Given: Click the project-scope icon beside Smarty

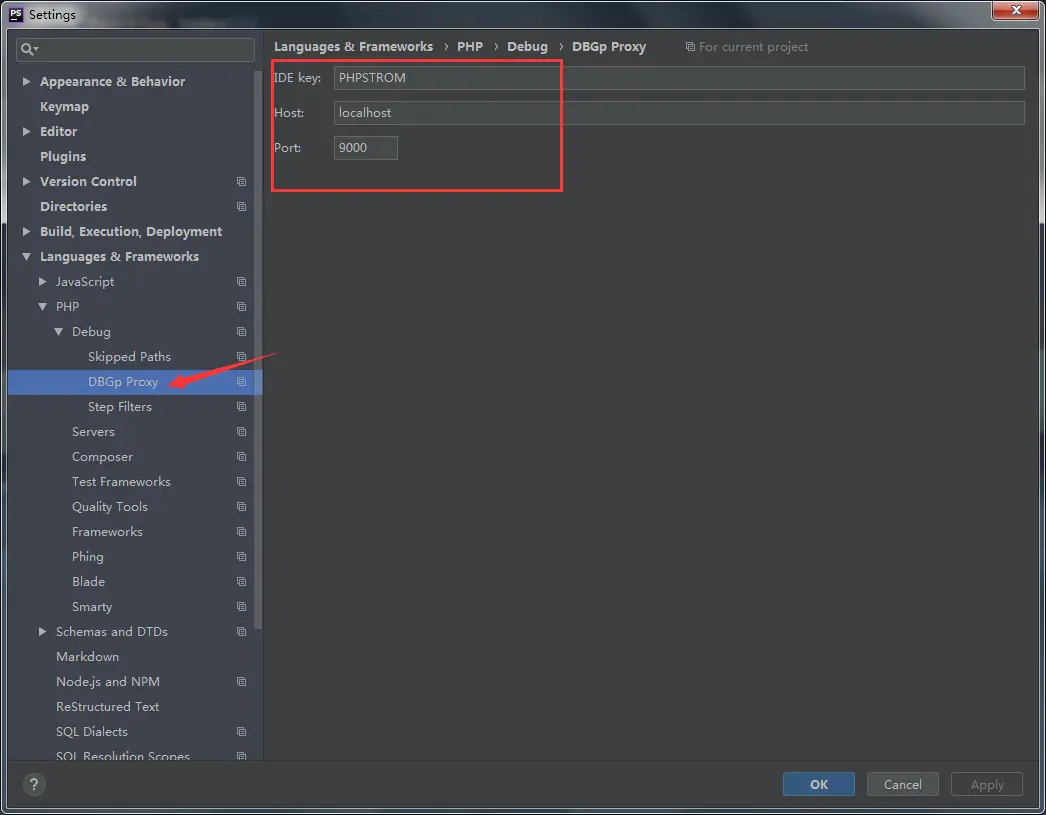Looking at the screenshot, I should pos(241,607).
